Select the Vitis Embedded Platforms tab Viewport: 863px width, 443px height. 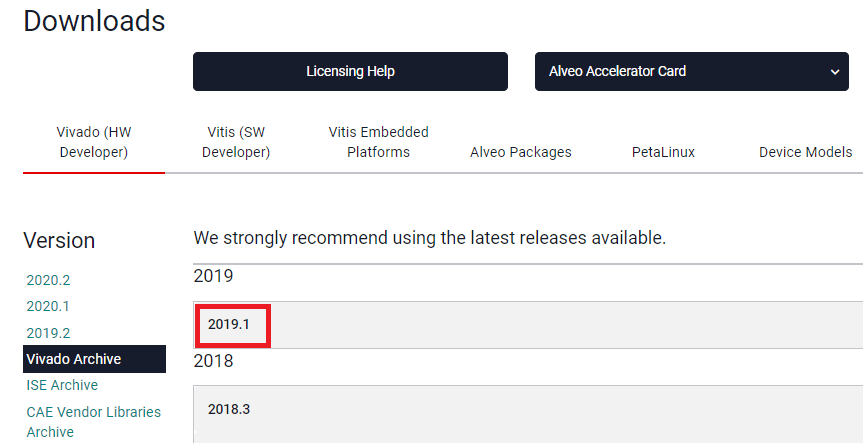(378, 142)
